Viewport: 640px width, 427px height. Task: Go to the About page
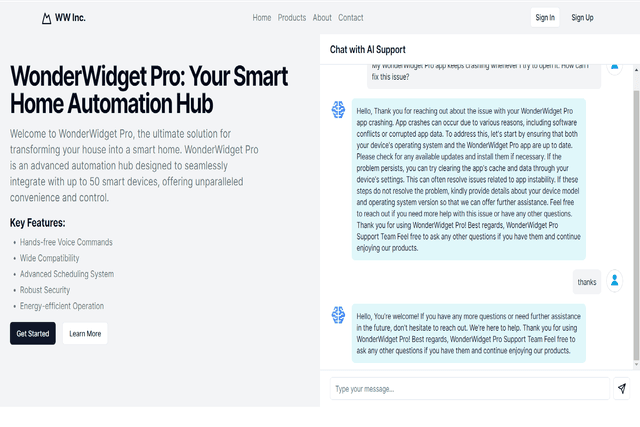click(x=322, y=18)
